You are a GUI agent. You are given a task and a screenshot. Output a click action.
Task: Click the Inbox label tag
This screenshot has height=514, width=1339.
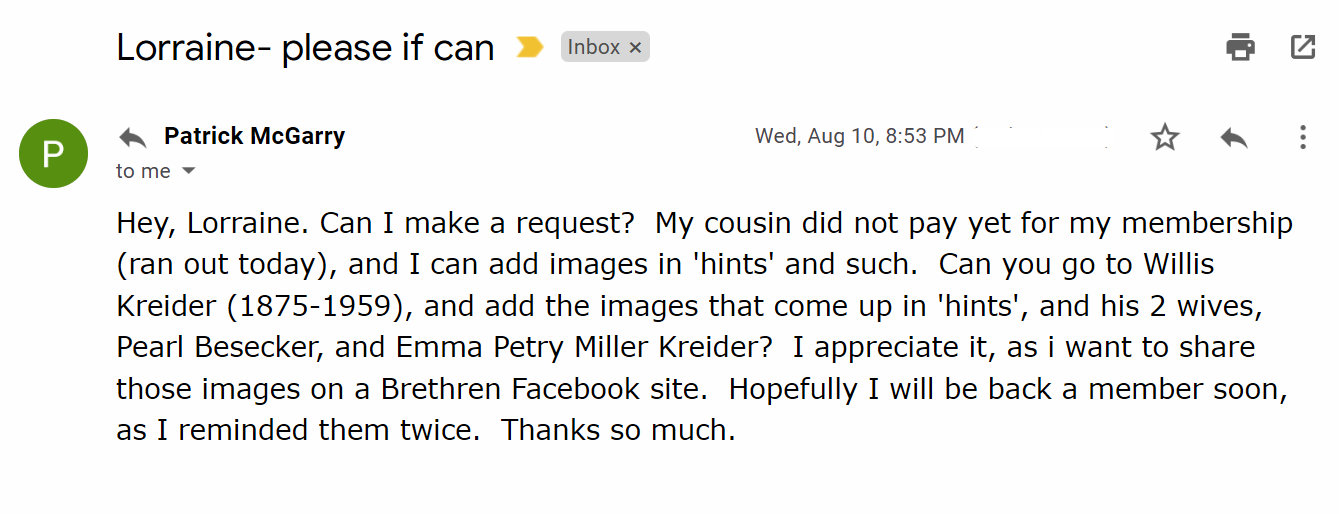[593, 47]
